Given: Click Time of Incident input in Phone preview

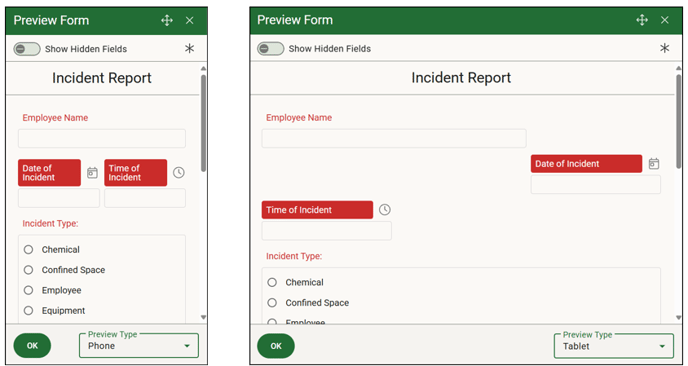Looking at the screenshot, I should [x=145, y=198].
